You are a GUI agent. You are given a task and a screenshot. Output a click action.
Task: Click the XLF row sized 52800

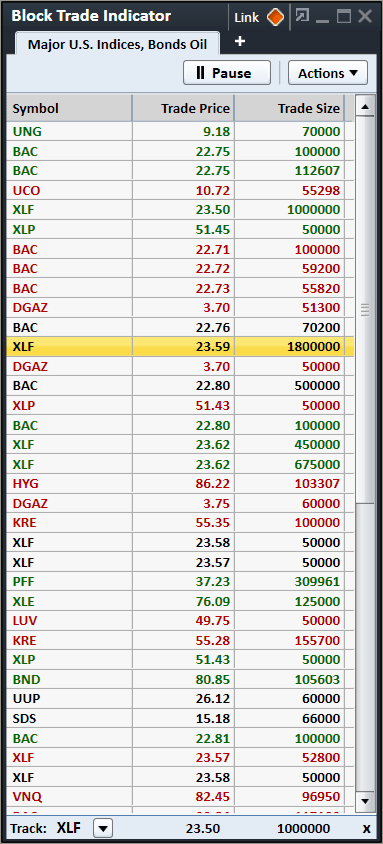tap(180, 757)
